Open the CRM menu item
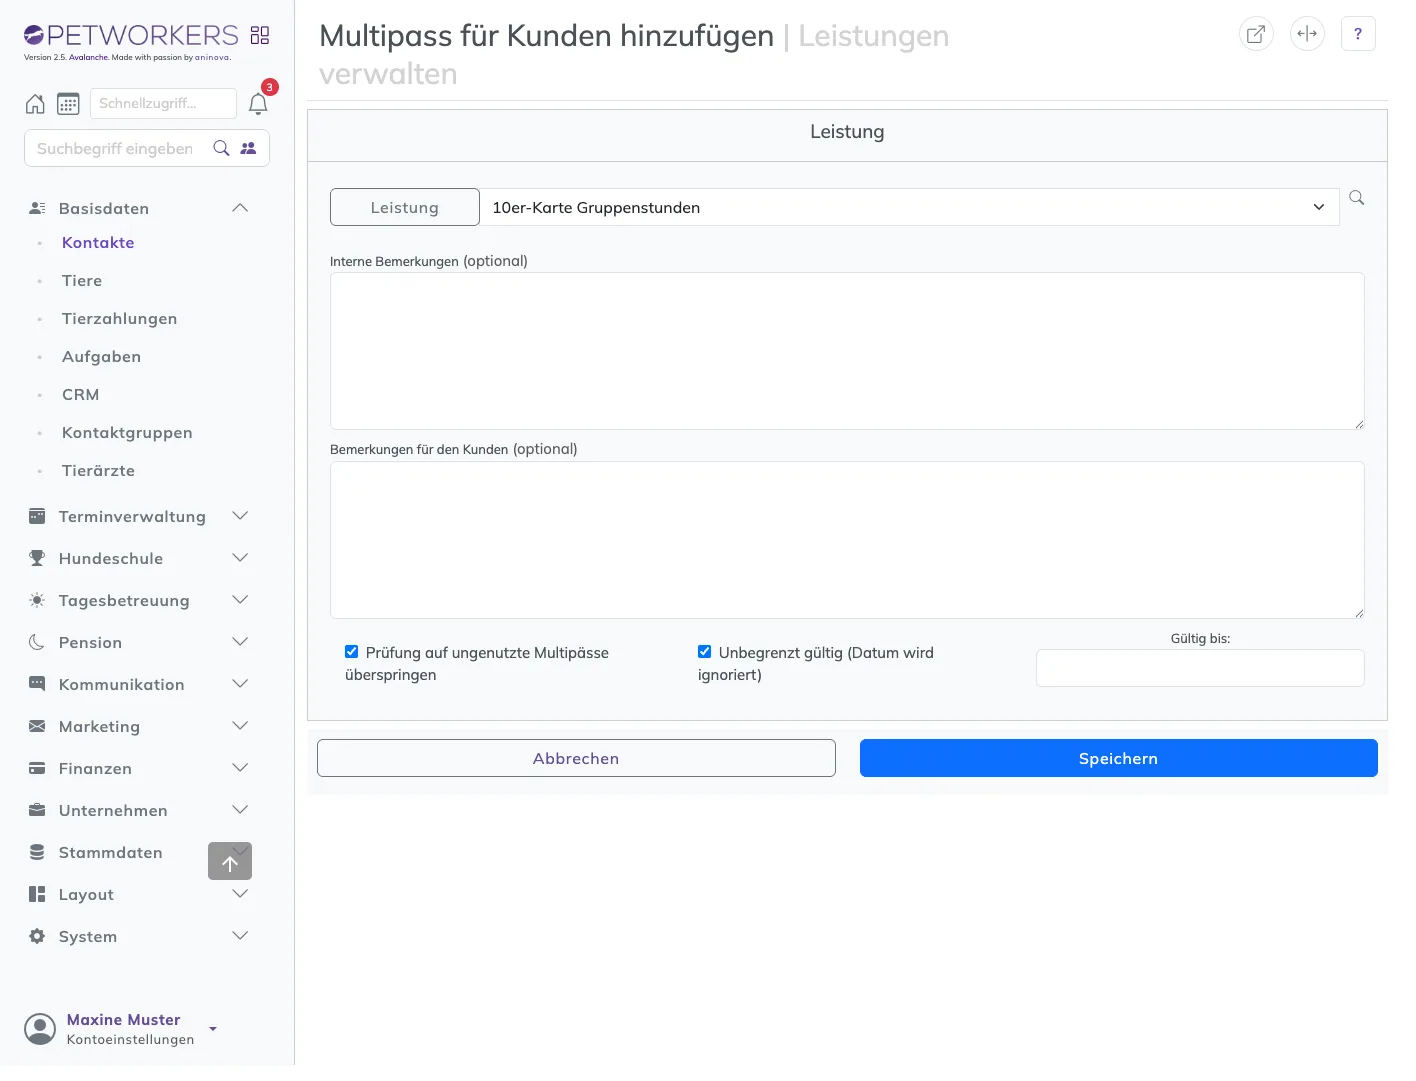 [80, 395]
